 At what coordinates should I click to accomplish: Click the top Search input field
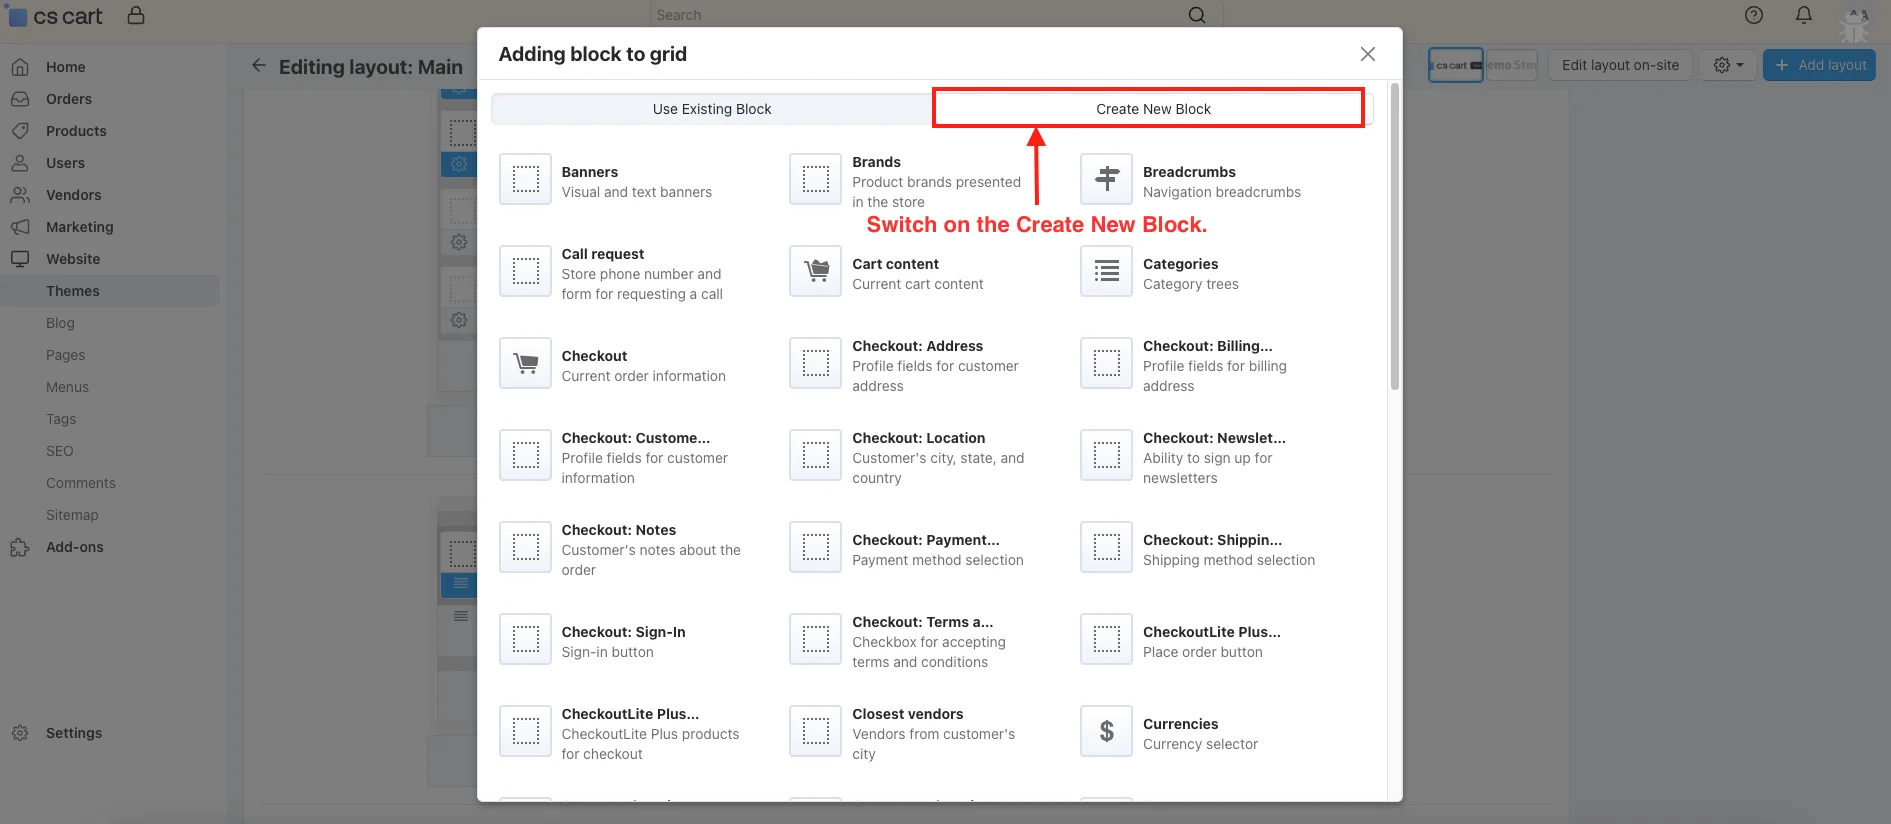click(915, 15)
